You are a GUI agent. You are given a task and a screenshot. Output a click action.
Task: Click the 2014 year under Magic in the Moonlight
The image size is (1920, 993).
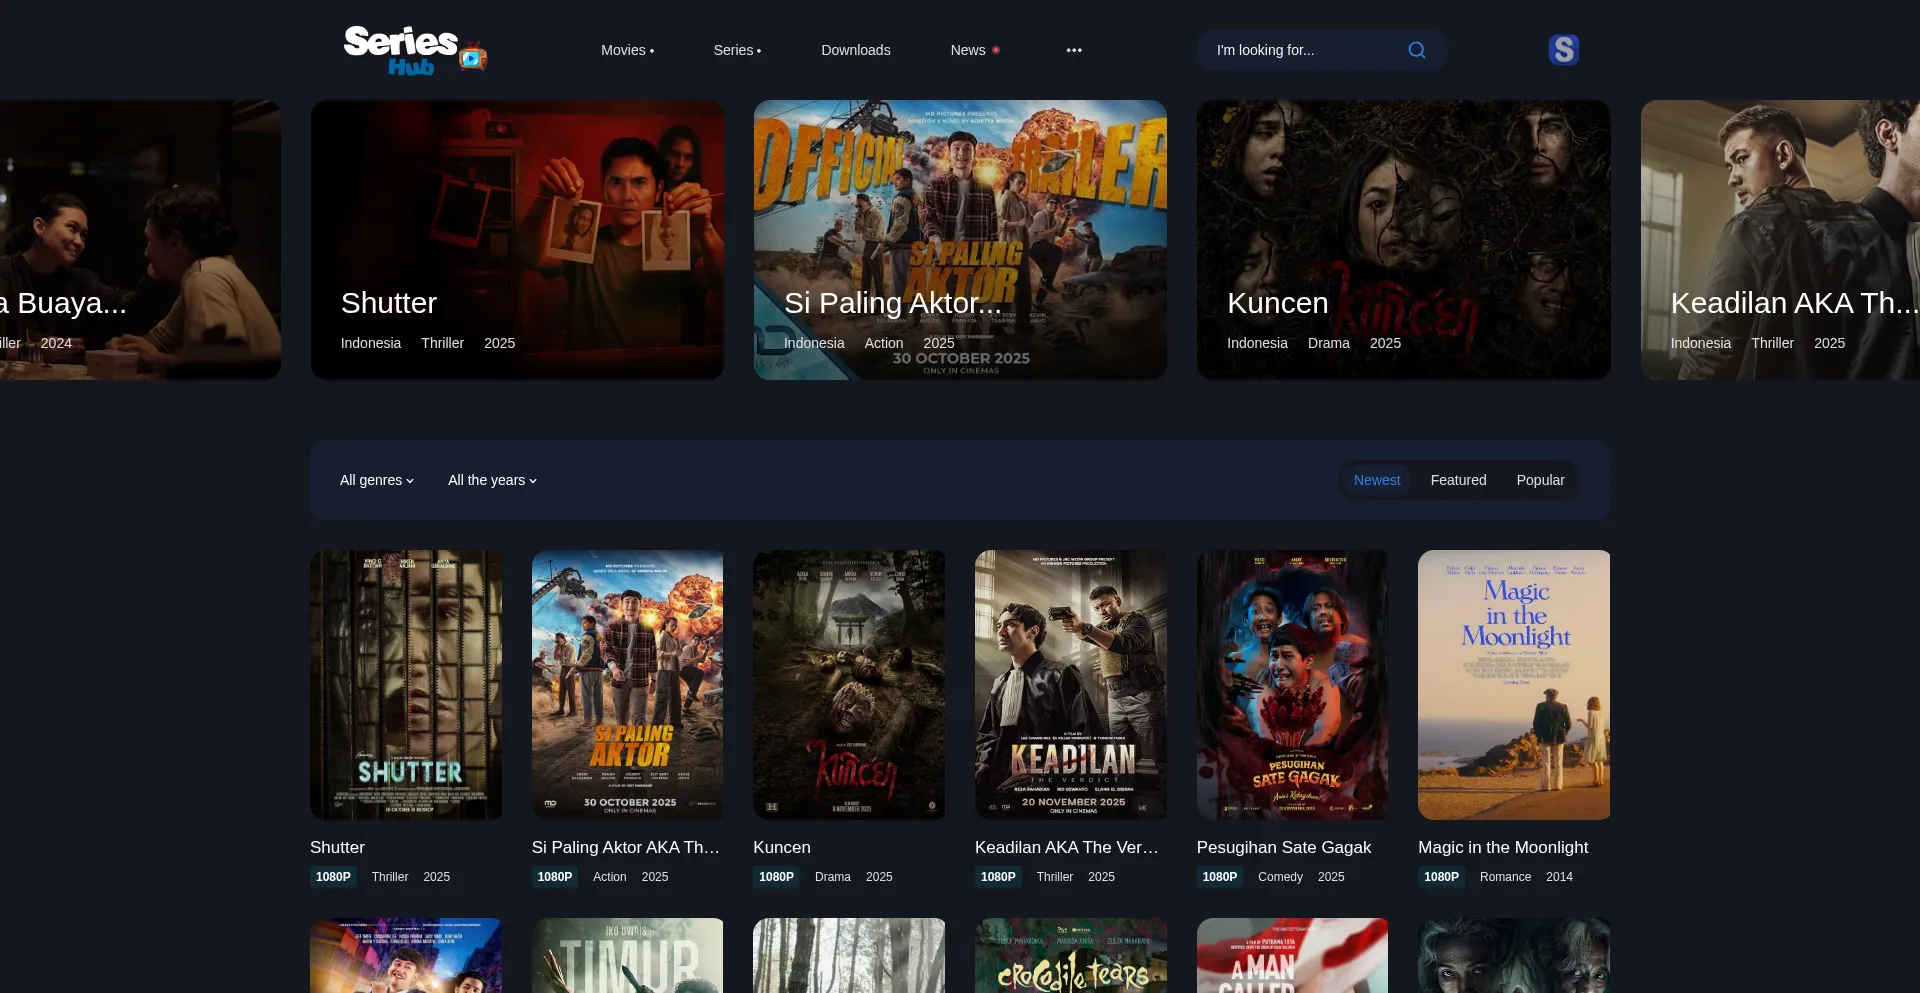(1559, 877)
